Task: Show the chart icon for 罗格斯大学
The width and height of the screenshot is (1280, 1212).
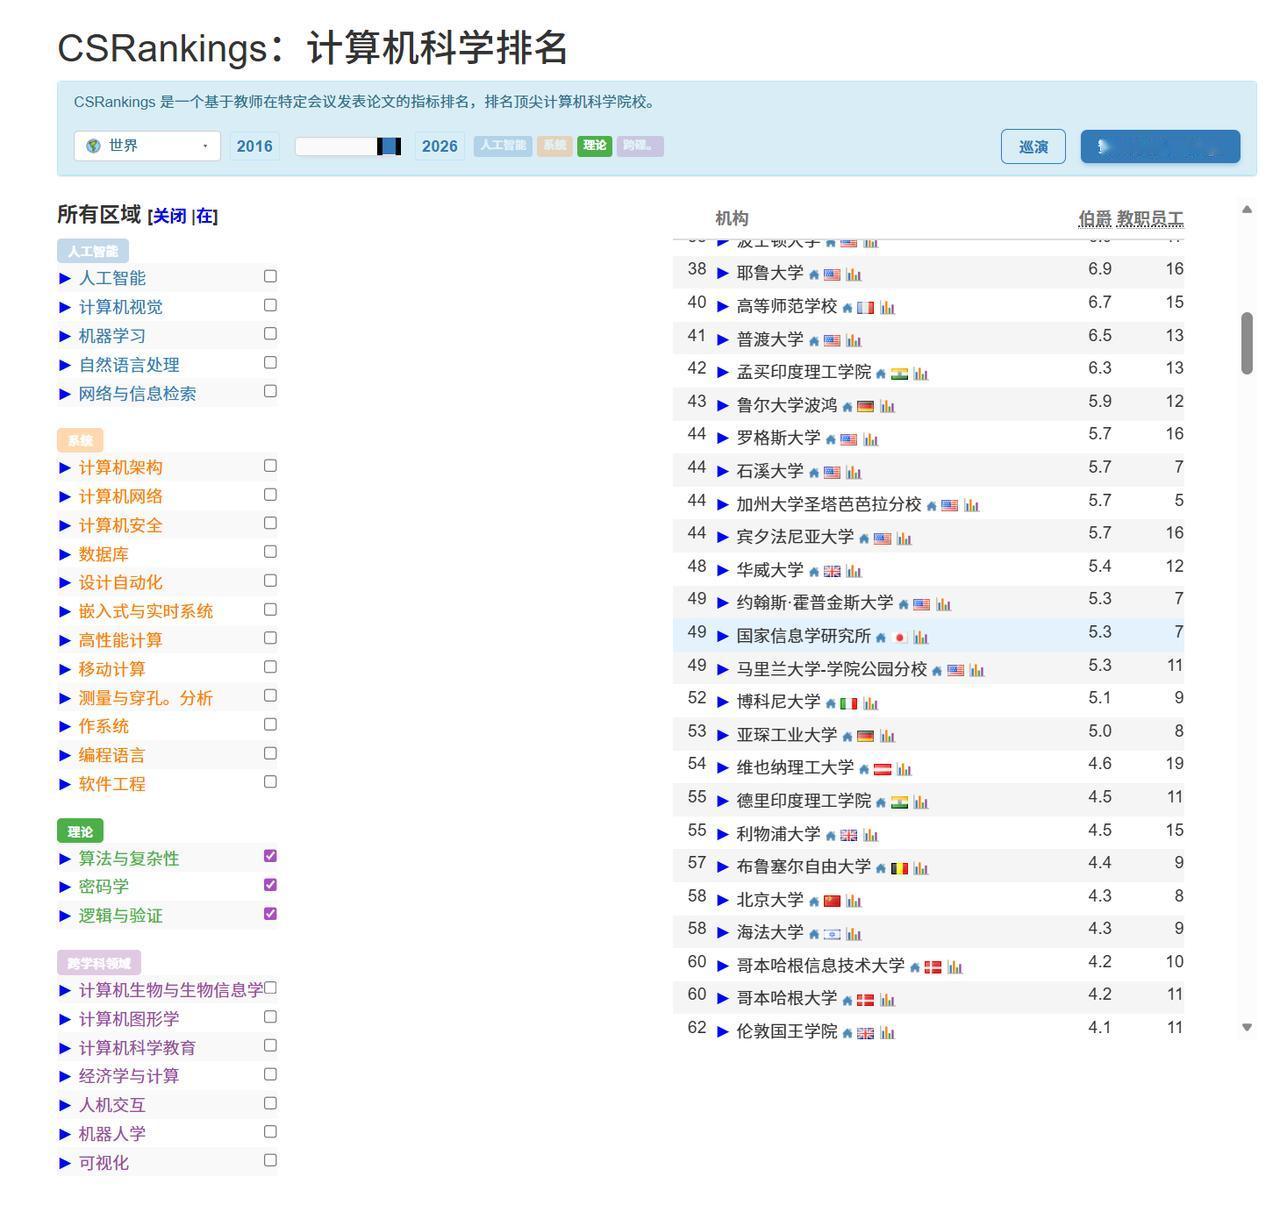Action: coord(870,439)
